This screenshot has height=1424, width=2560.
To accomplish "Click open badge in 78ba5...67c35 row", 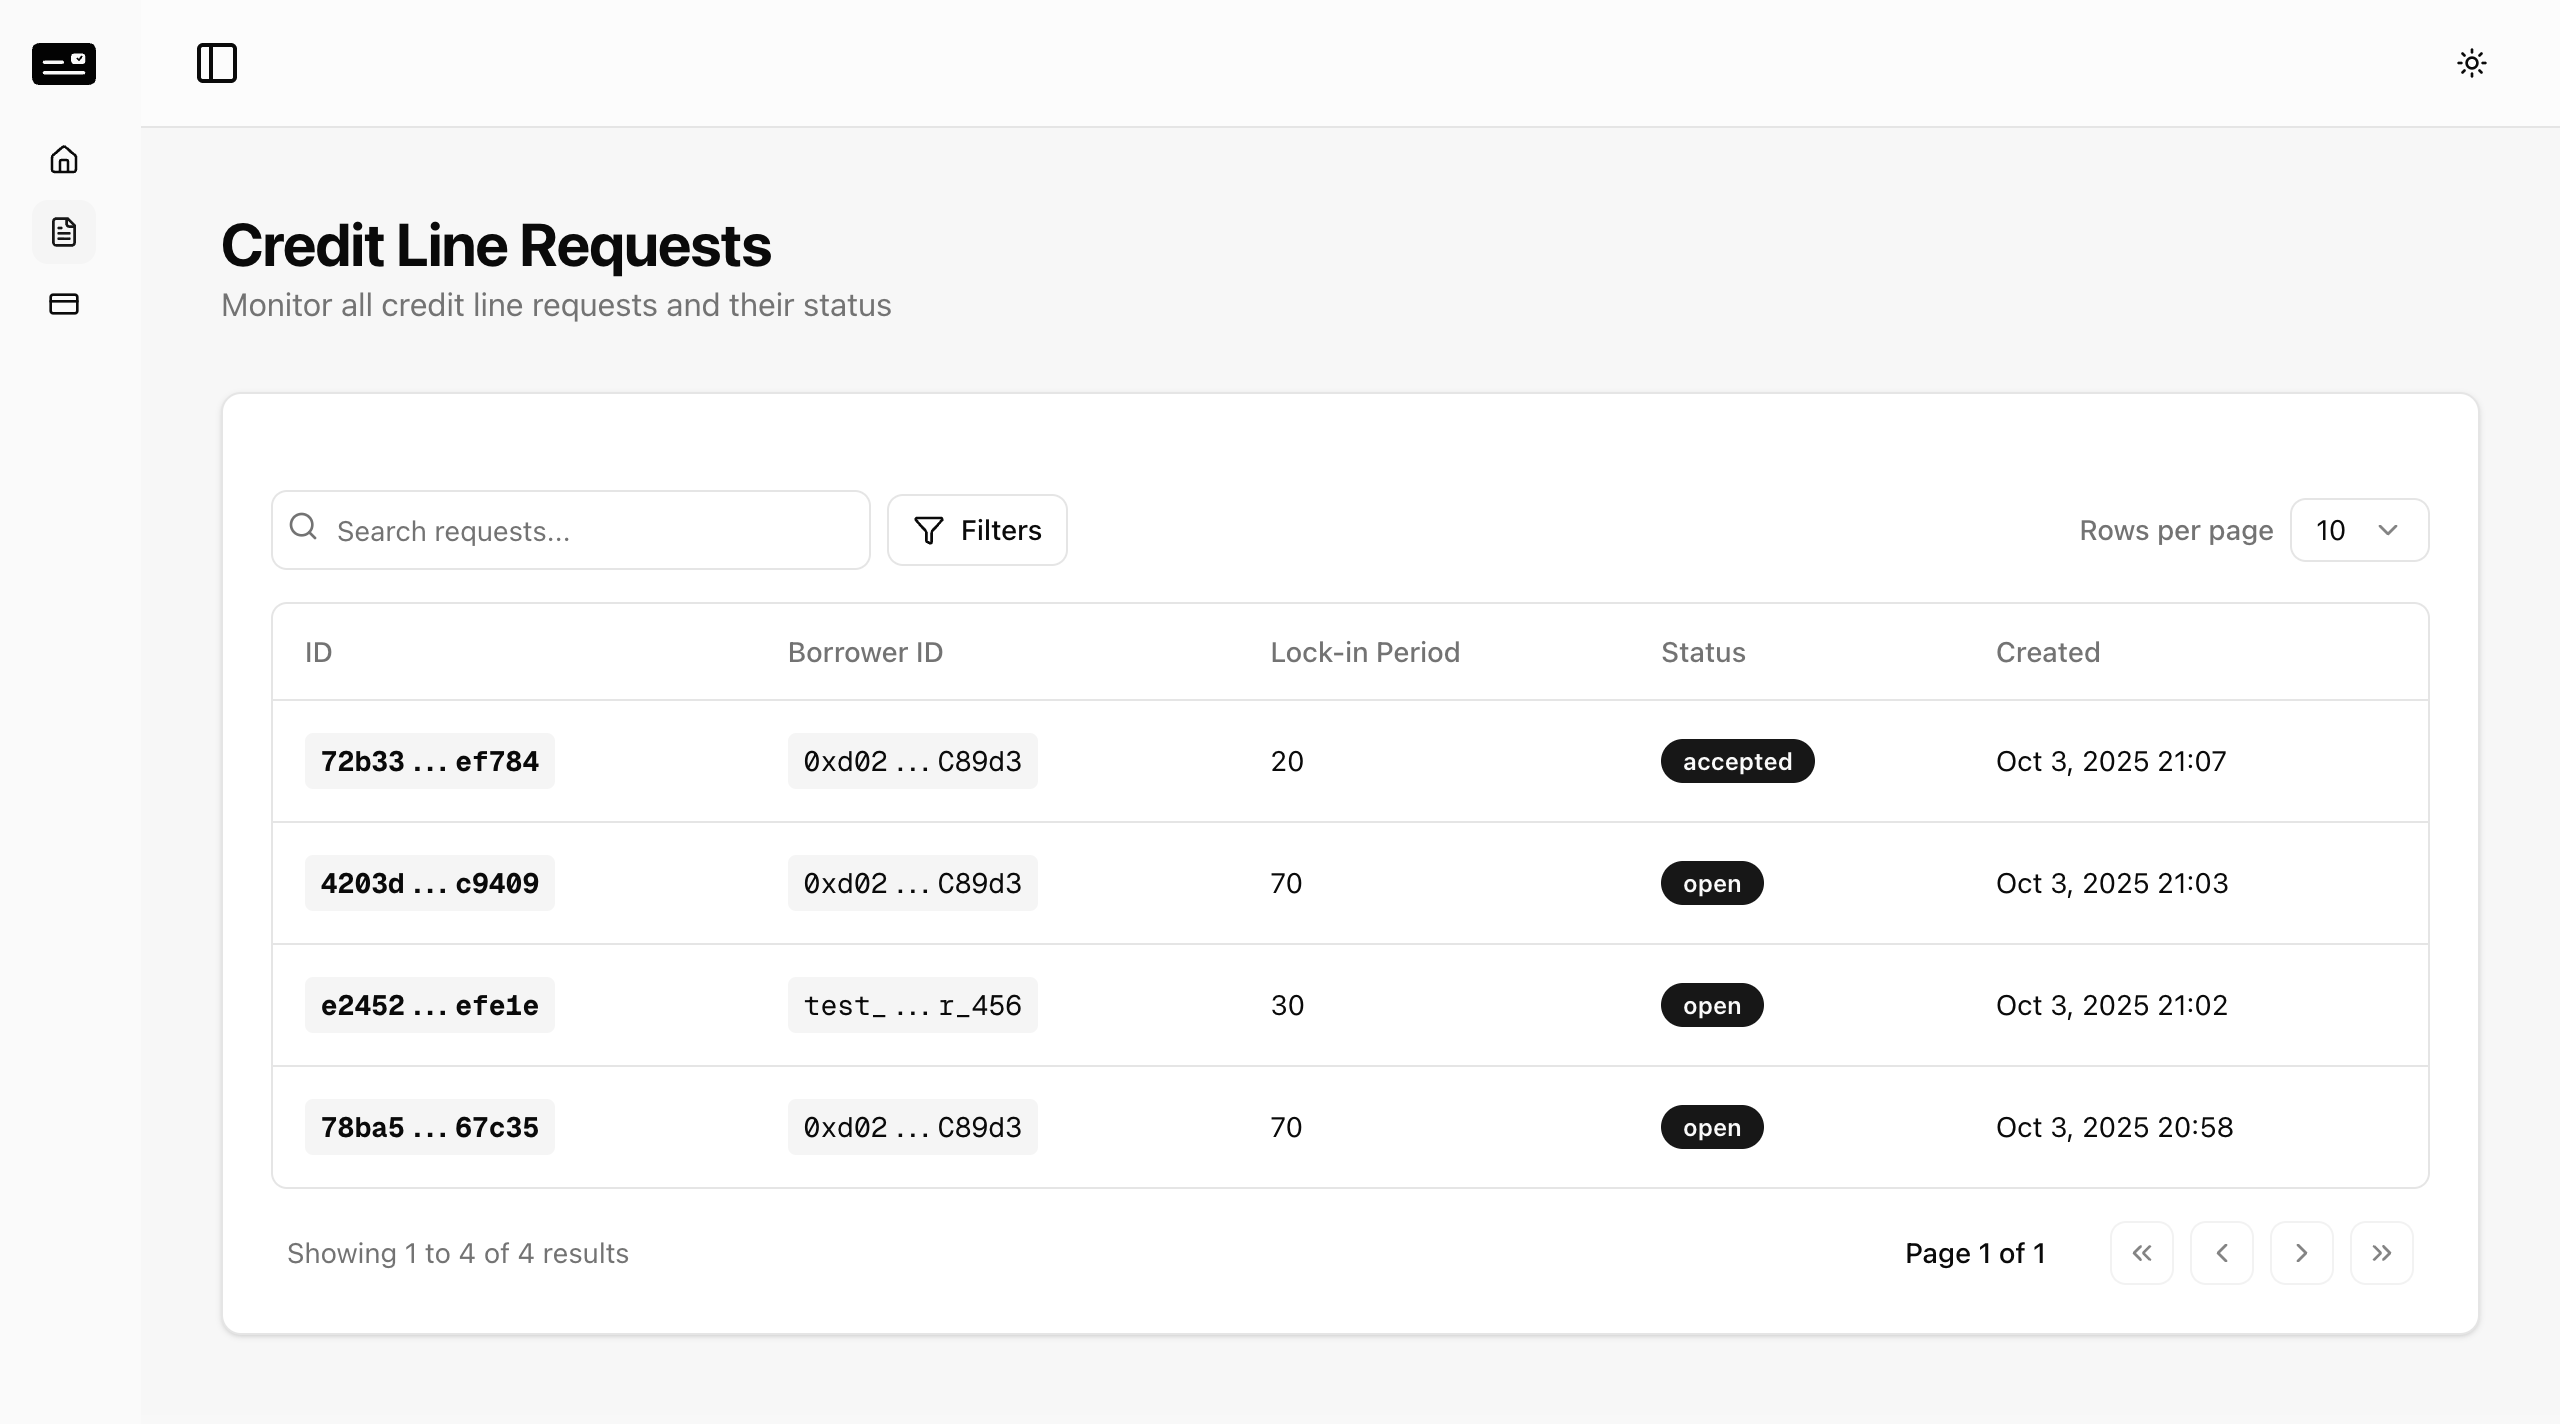I will coord(1712,1127).
